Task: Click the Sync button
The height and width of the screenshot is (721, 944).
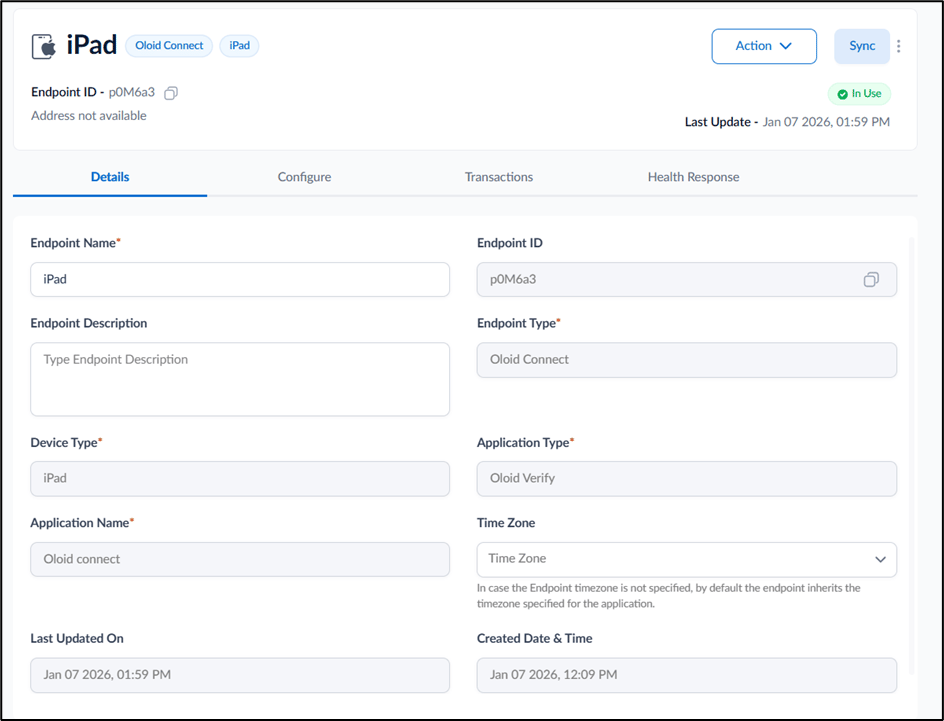Action: click(x=862, y=46)
